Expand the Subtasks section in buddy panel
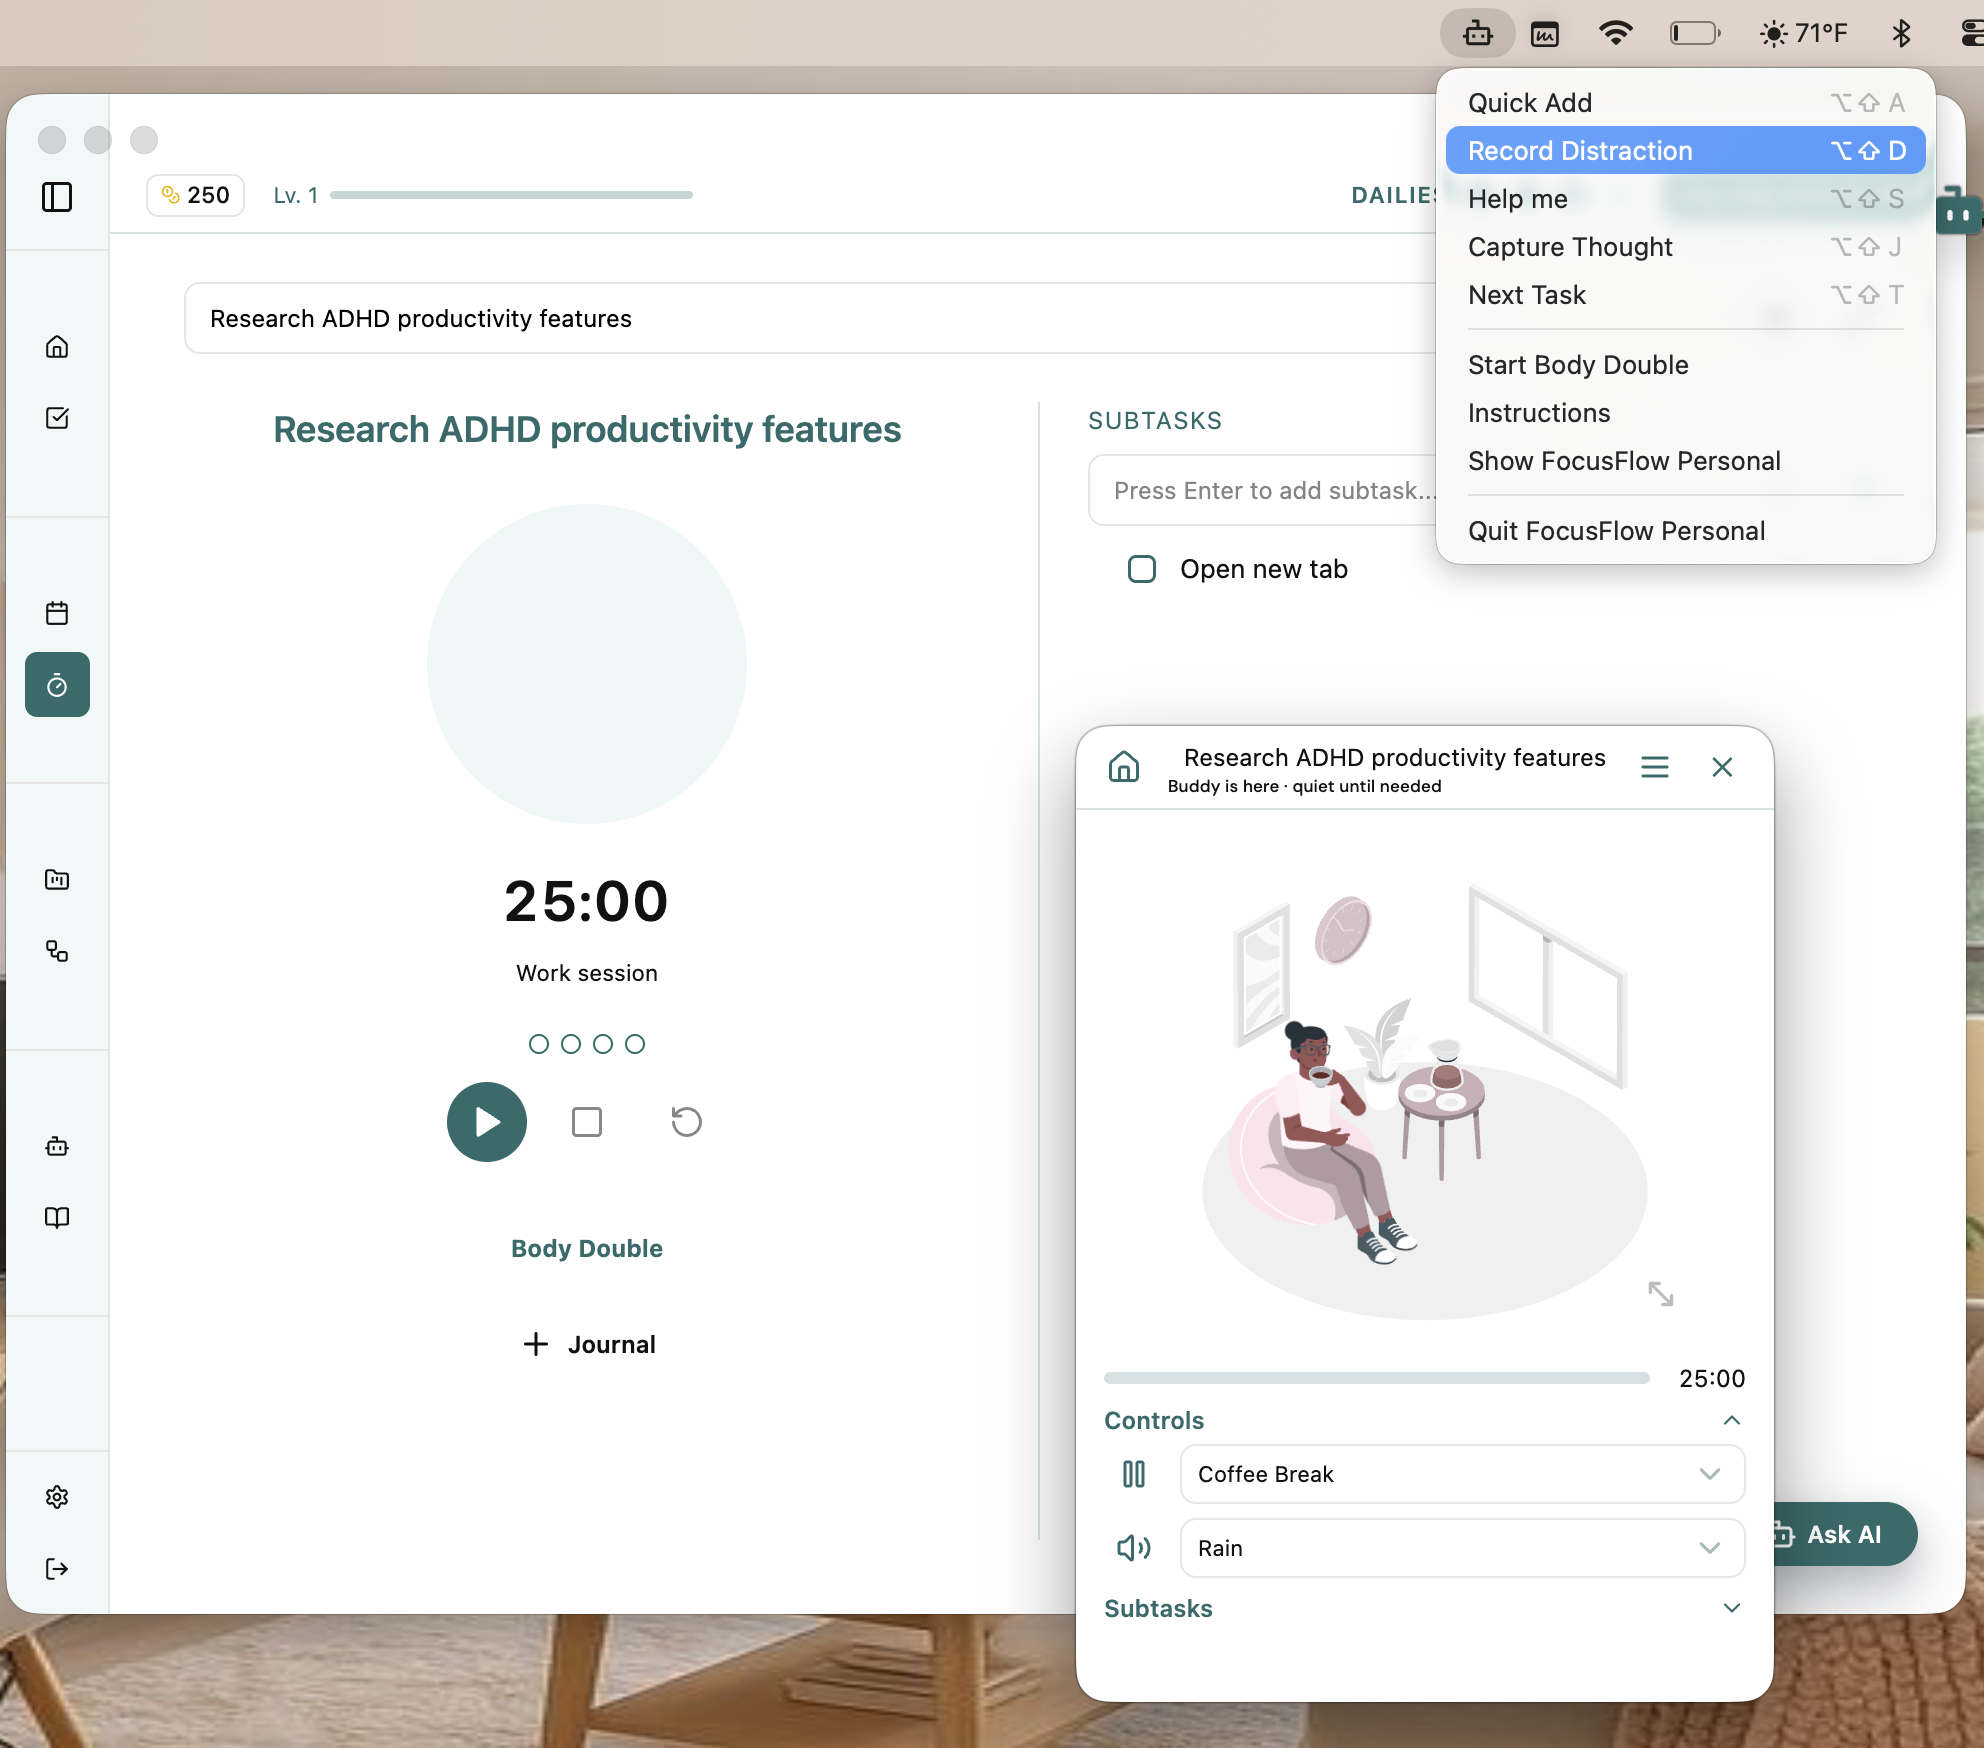The height and width of the screenshot is (1748, 1984). point(1732,1608)
